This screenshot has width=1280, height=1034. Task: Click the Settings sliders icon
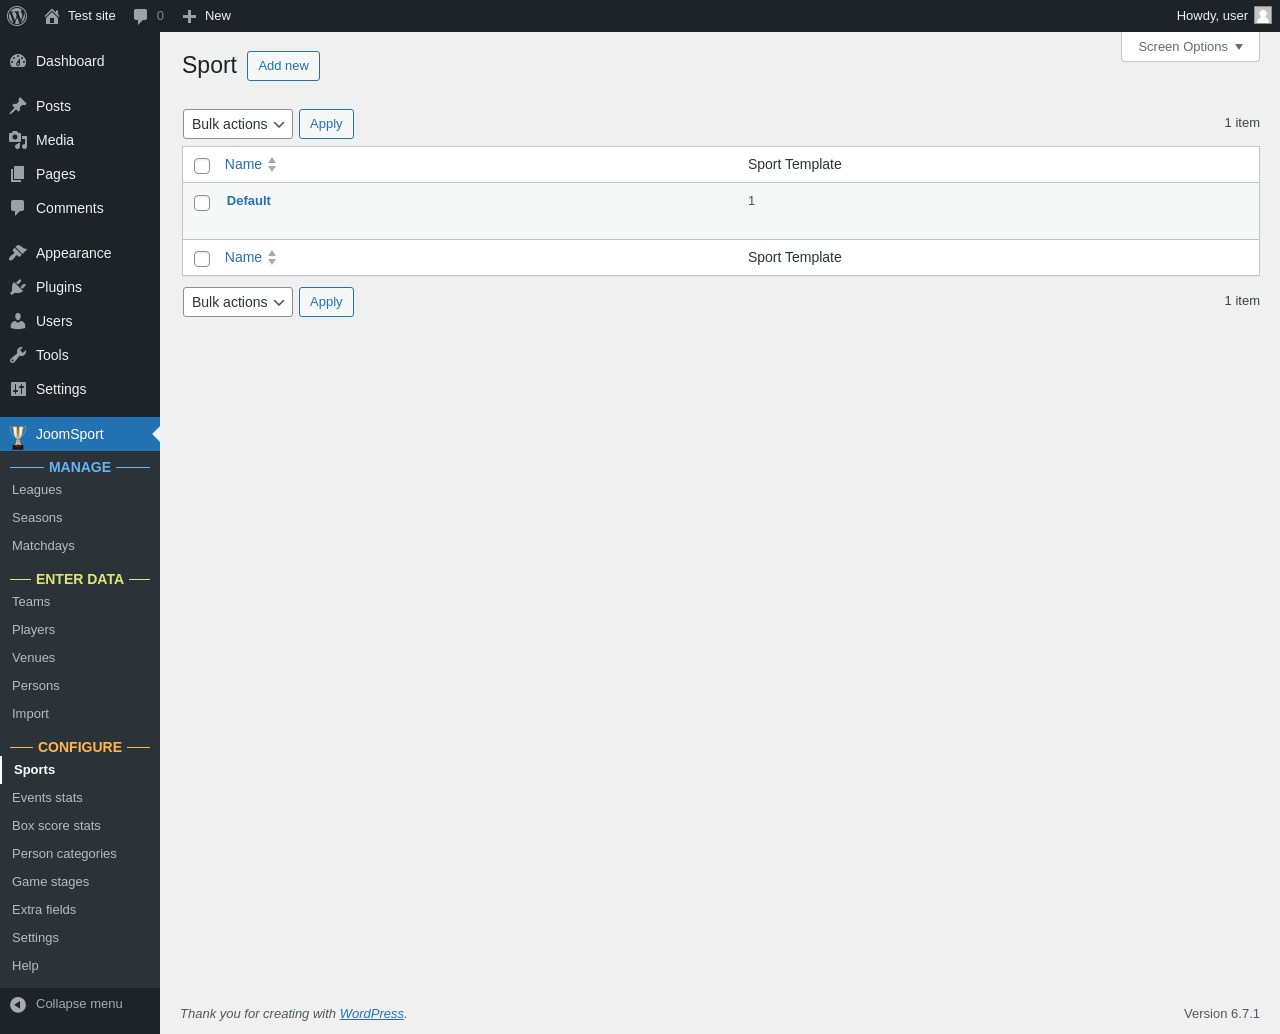pyautogui.click(x=18, y=389)
